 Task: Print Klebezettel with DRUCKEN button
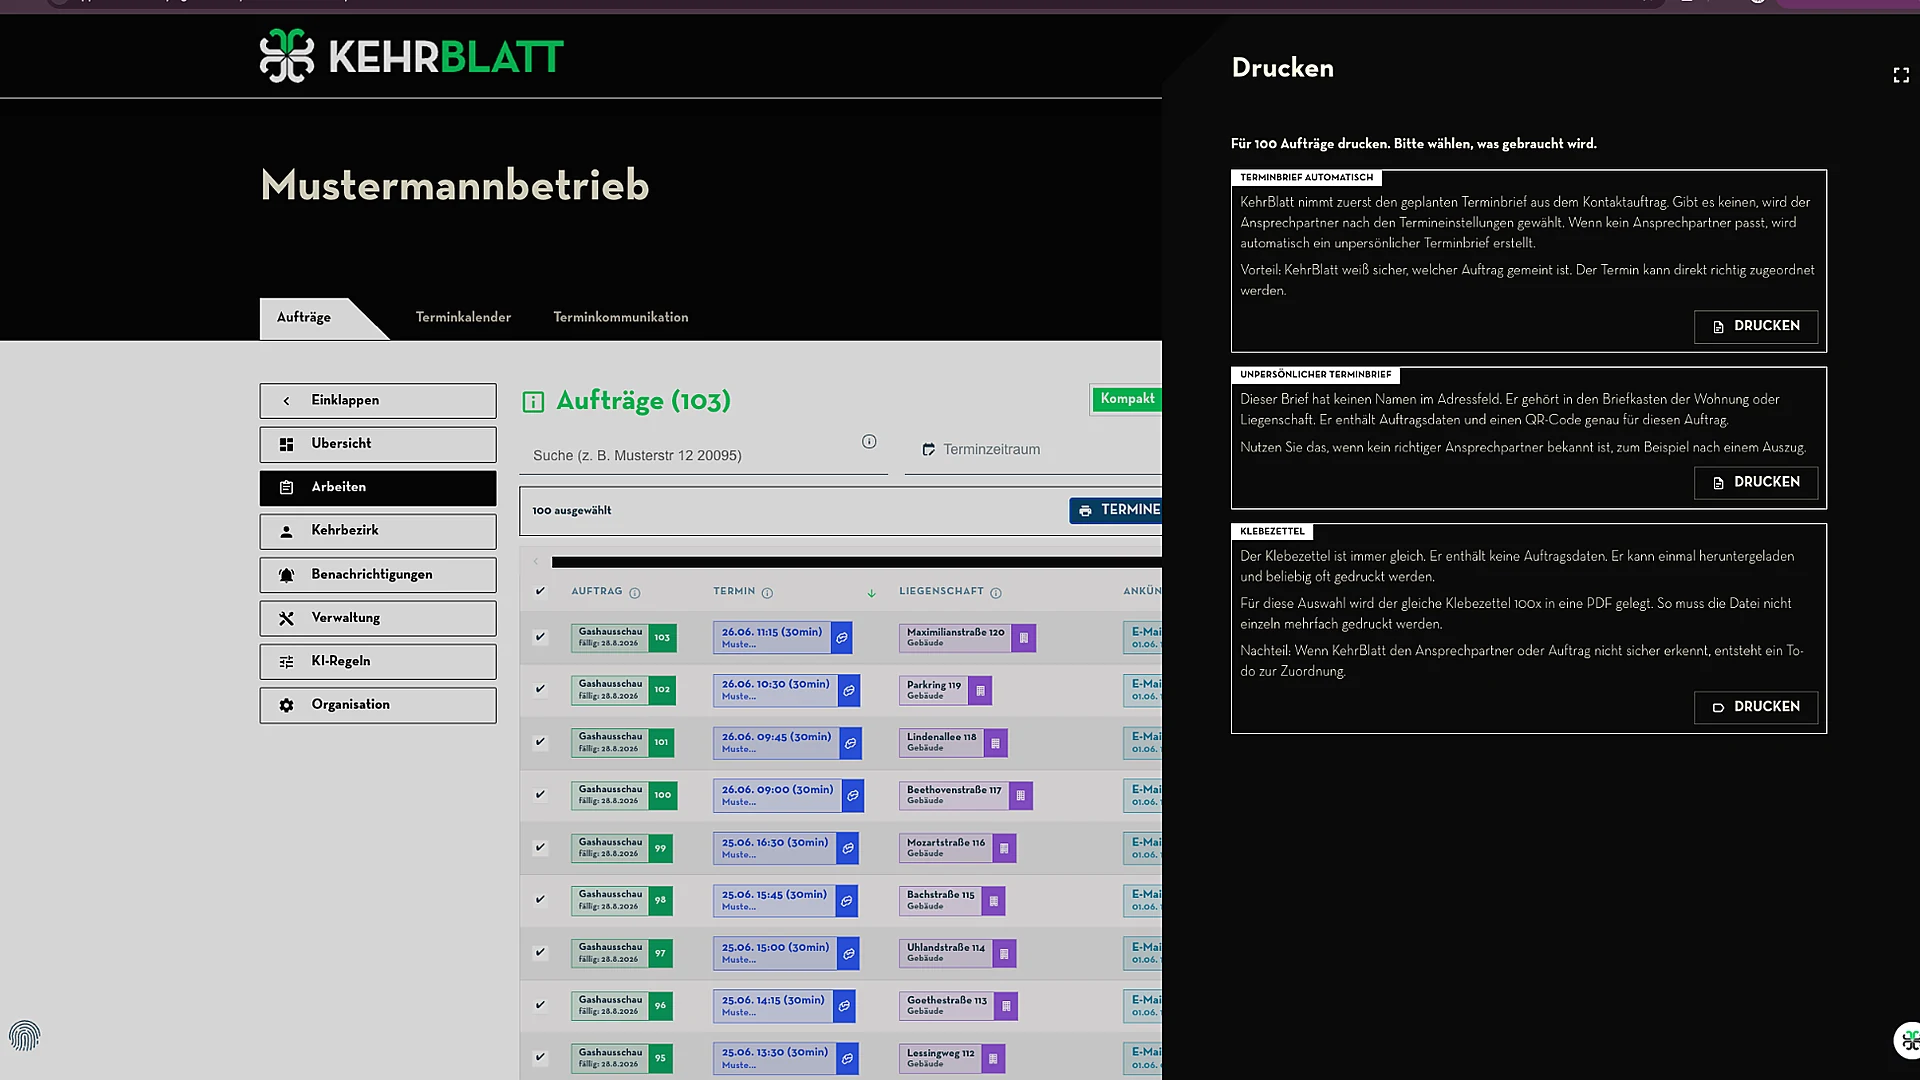(1756, 708)
